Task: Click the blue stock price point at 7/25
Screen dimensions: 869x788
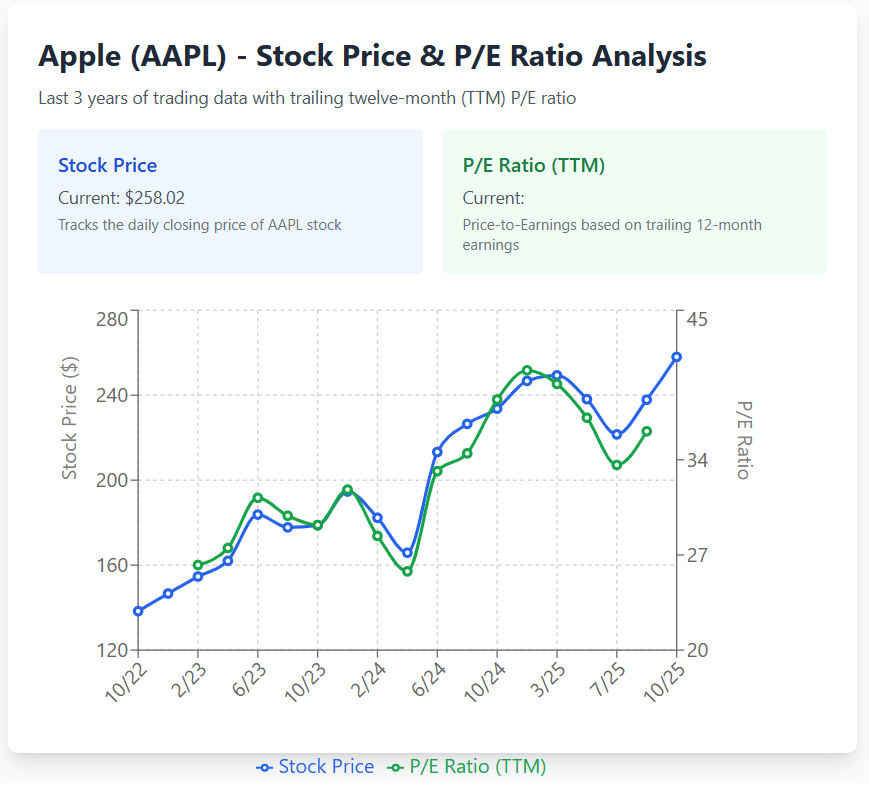Action: [x=617, y=435]
